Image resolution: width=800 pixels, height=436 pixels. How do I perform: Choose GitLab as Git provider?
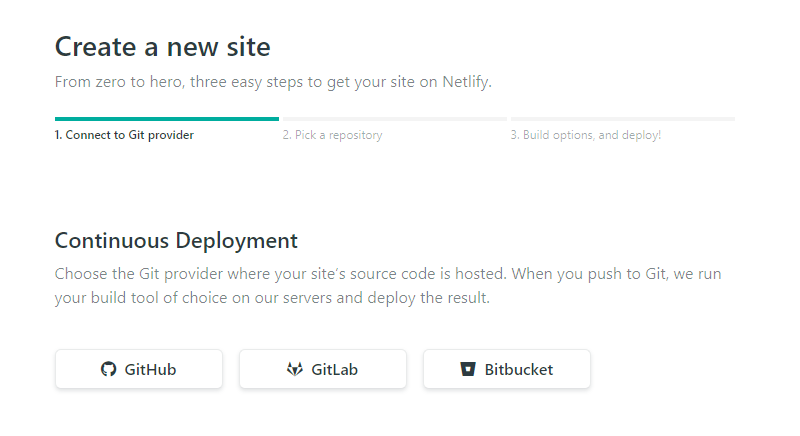pos(323,369)
